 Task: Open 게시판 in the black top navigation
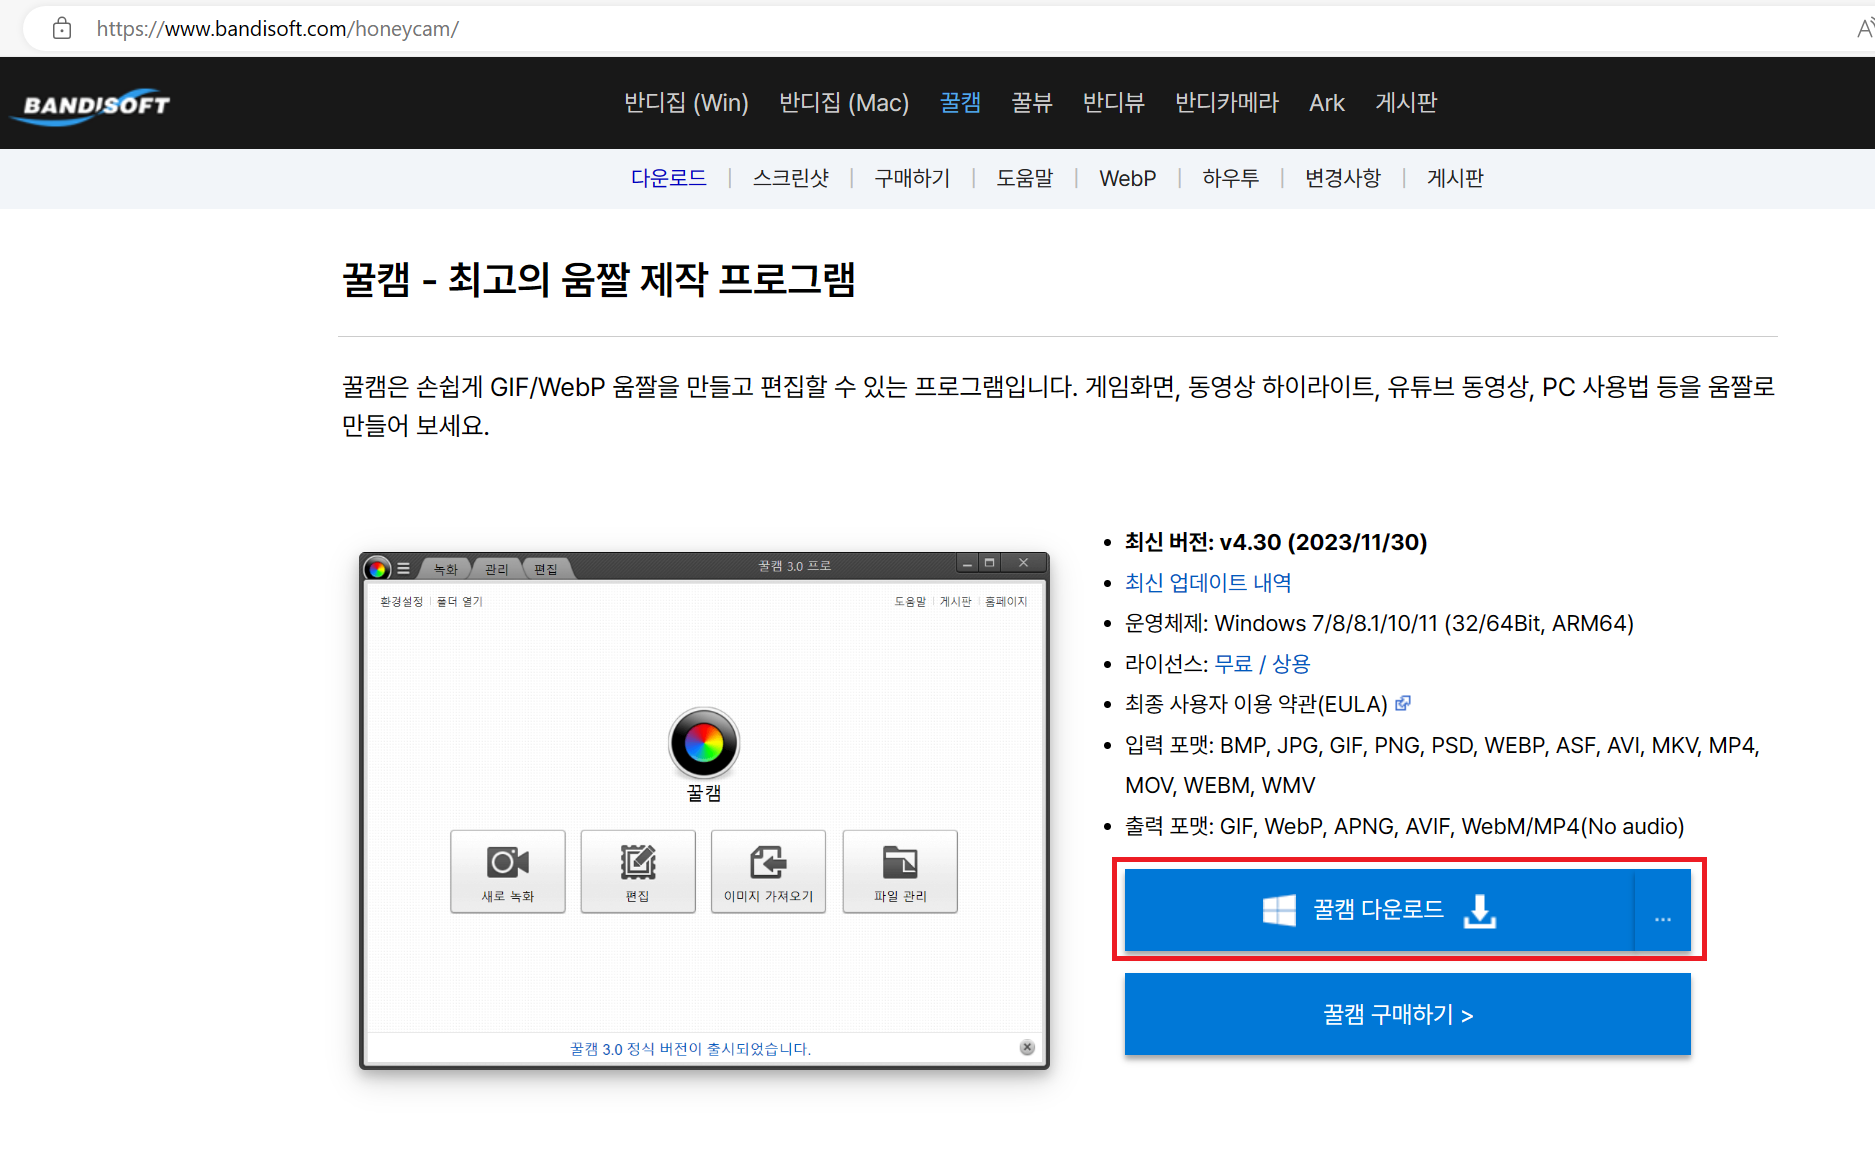coord(1406,102)
